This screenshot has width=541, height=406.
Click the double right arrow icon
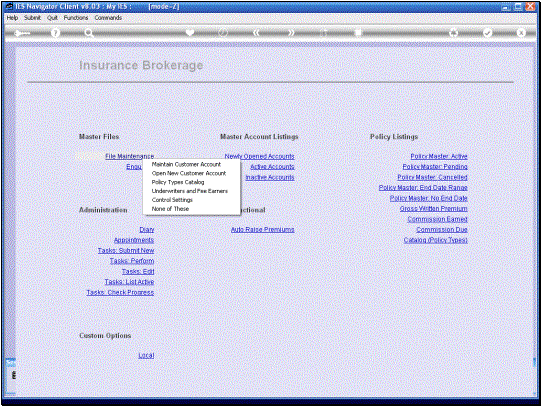pyautogui.click(x=291, y=33)
